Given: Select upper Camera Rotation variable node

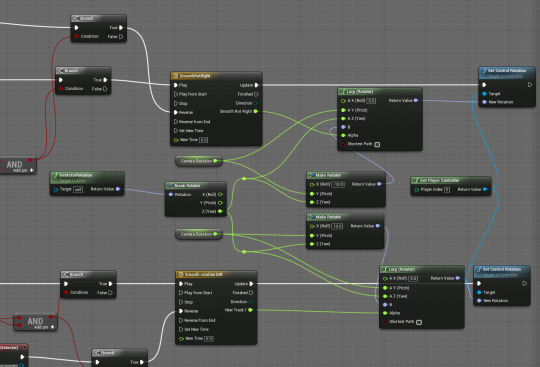Looking at the screenshot, I should 199,161.
